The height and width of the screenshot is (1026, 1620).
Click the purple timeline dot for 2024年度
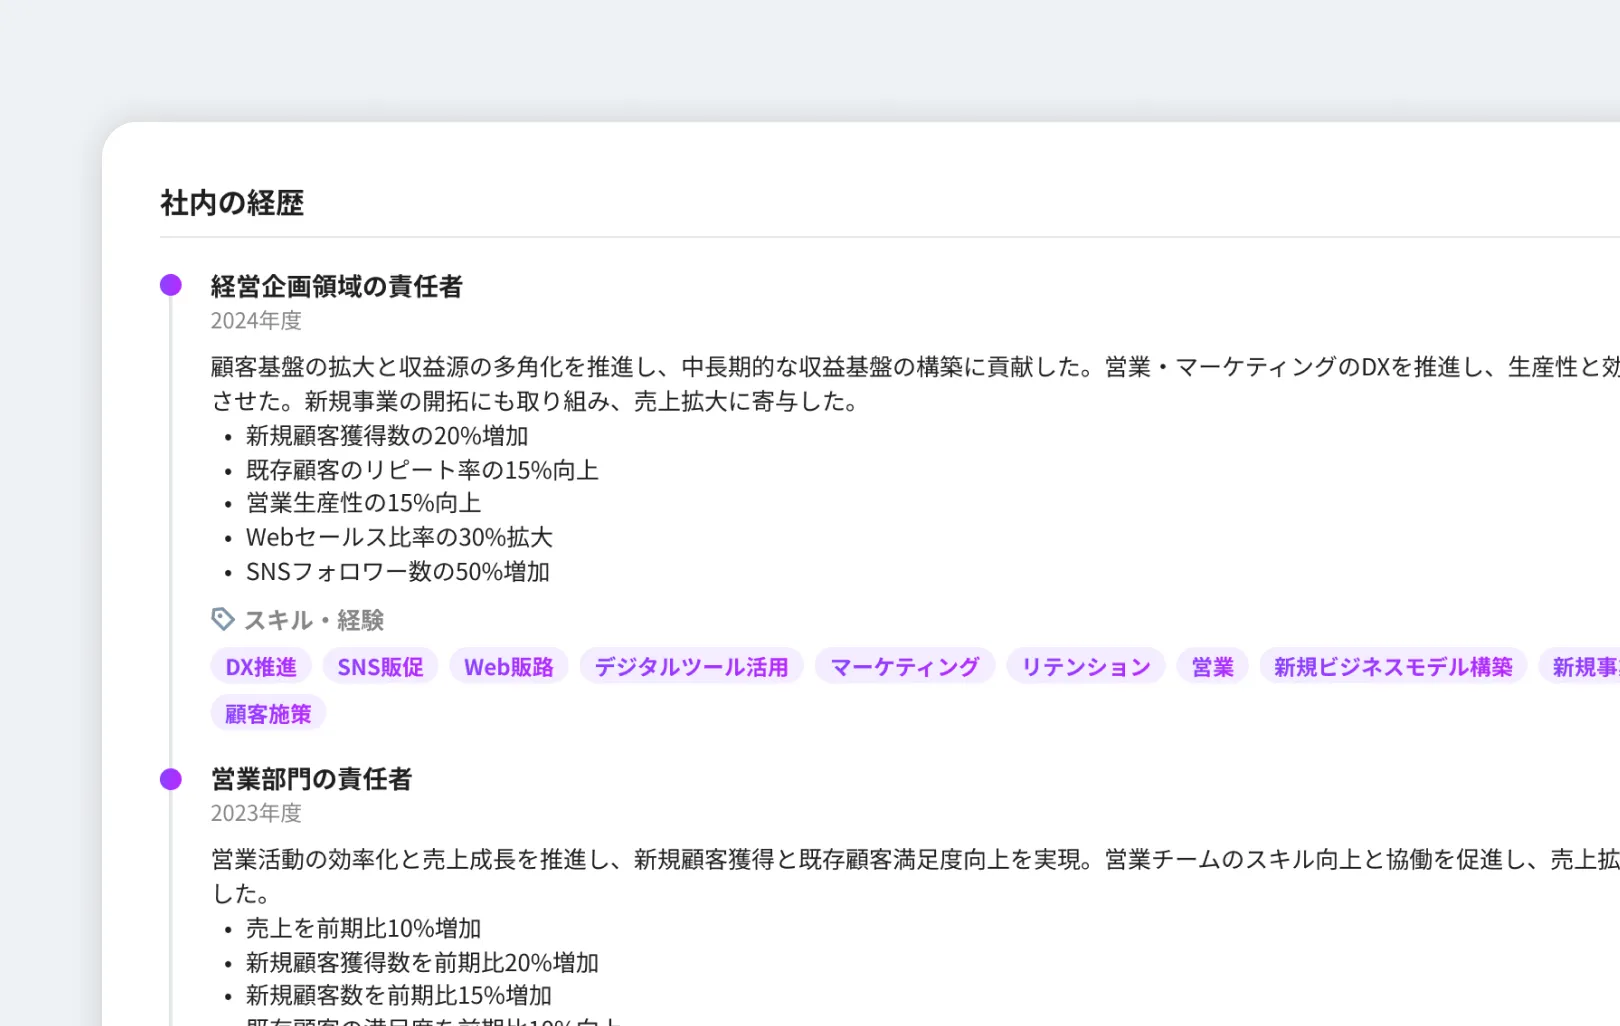tap(171, 285)
